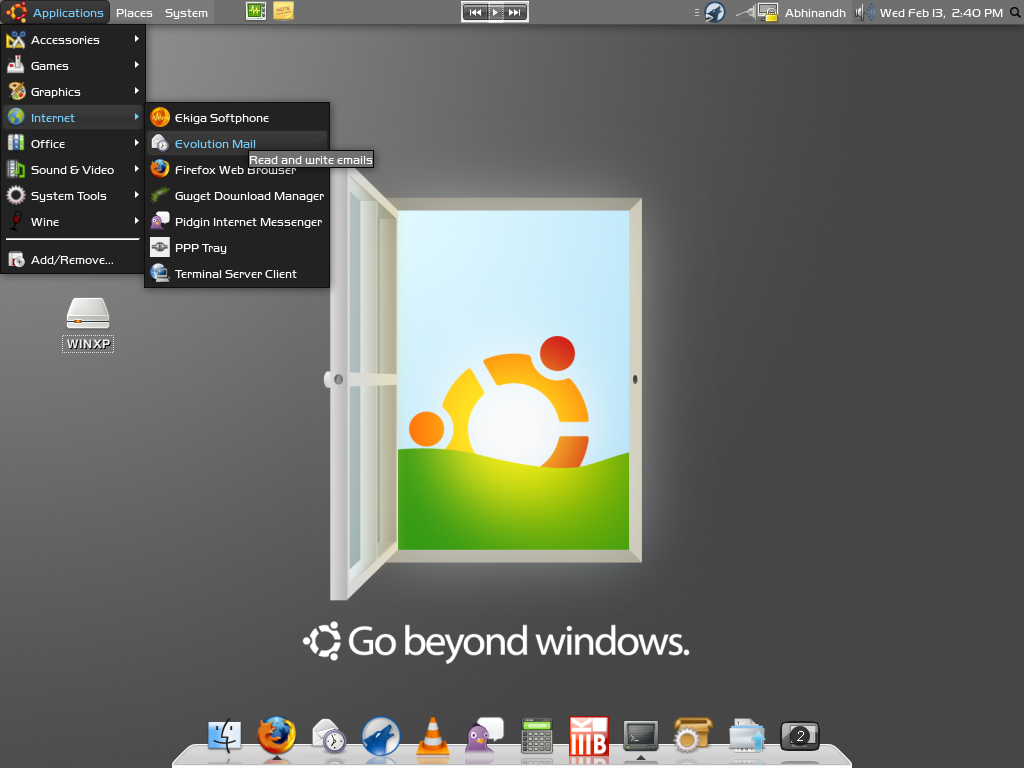Click the red K3b icon in the dock

pos(588,737)
